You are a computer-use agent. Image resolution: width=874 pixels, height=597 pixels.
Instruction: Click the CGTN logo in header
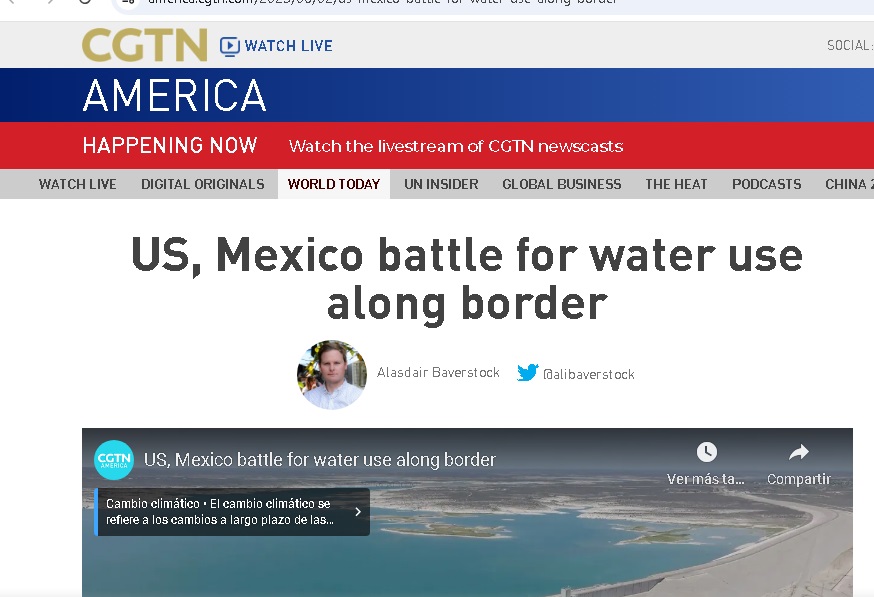pyautogui.click(x=144, y=45)
